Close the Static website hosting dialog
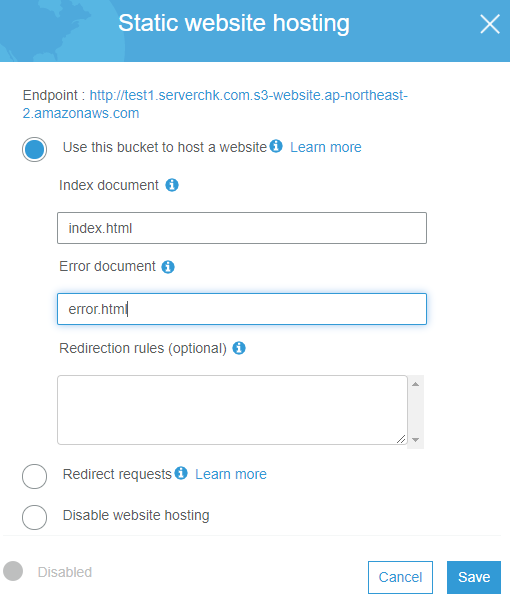 coord(490,24)
